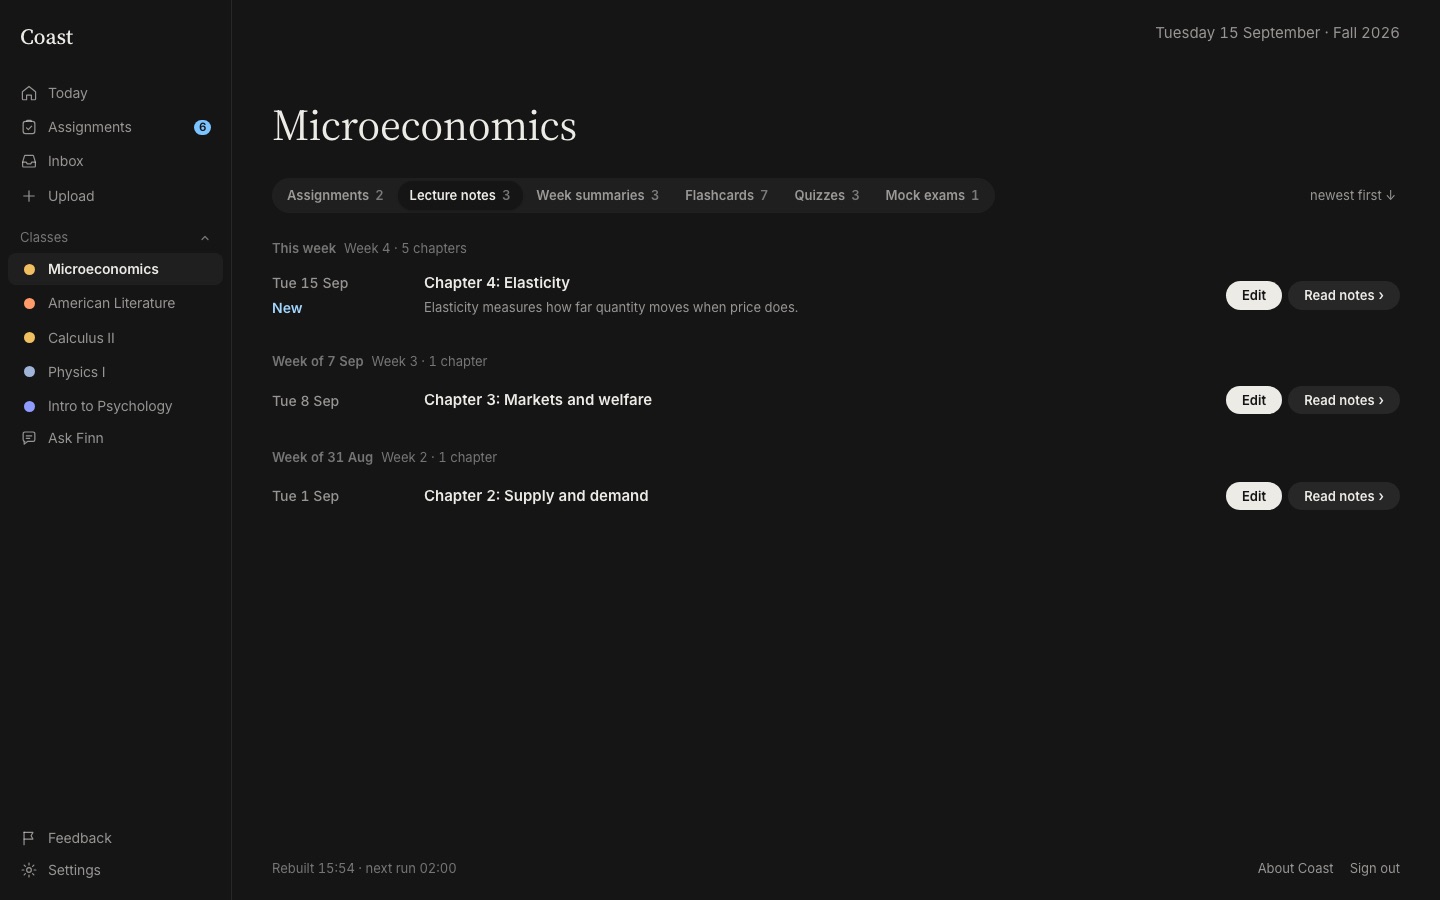1440x900 pixels.
Task: Open the Ask Finn chat icon
Action: pos(29,438)
